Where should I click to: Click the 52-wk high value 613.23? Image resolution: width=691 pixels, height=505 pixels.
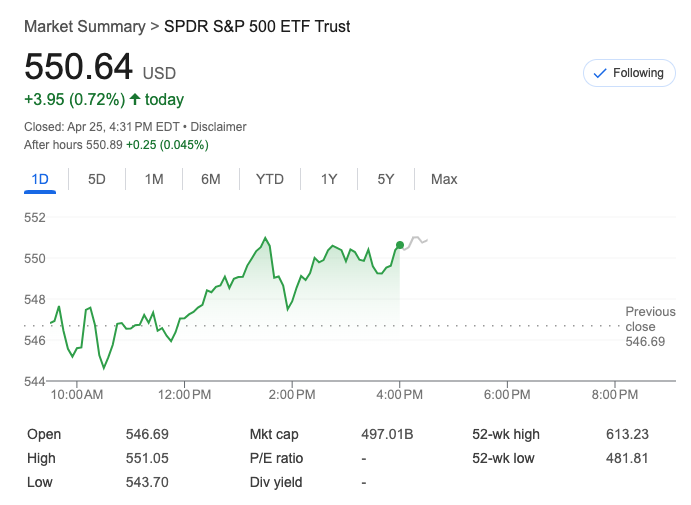coord(627,434)
